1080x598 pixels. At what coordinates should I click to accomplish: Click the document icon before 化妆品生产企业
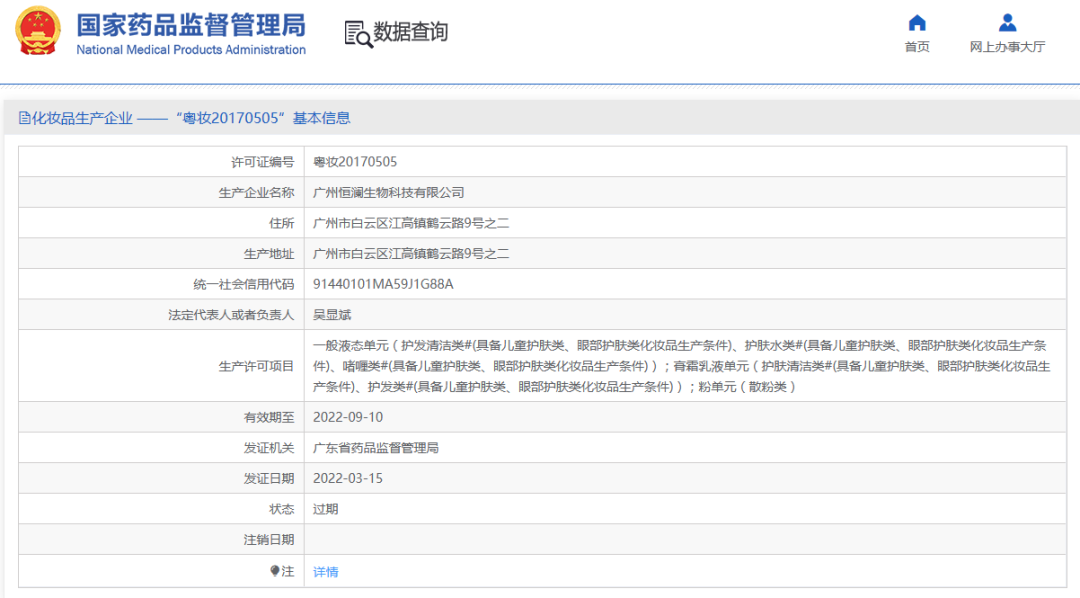click(x=24, y=118)
